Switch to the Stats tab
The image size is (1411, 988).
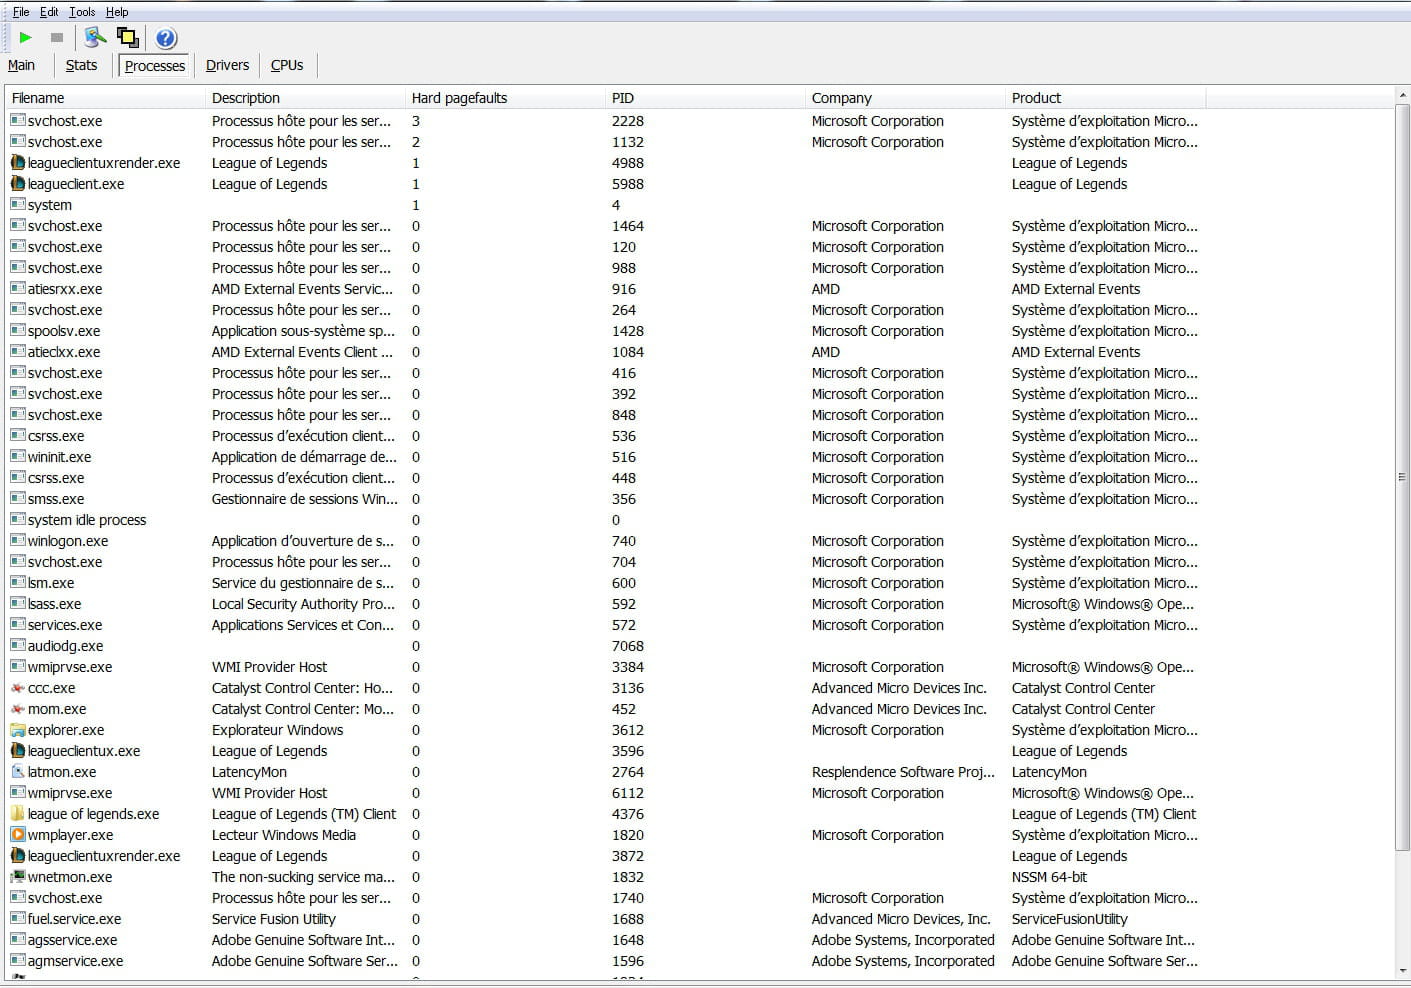point(81,65)
